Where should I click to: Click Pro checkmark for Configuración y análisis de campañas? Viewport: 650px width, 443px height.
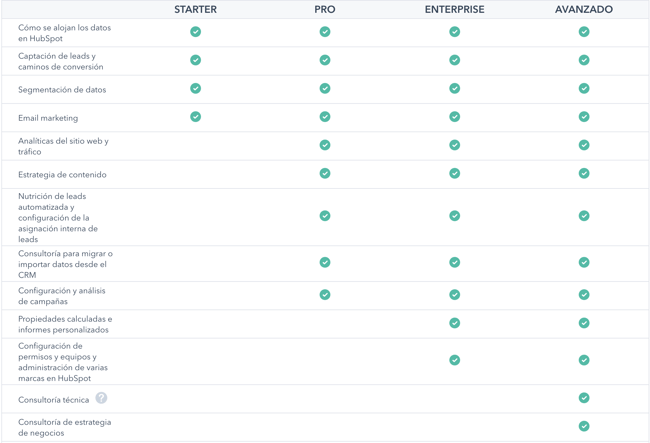pyautogui.click(x=325, y=295)
